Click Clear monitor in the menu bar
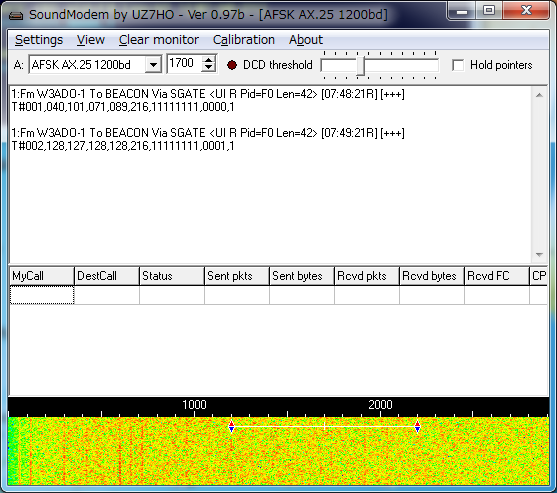The width and height of the screenshot is (557, 493). click(158, 40)
